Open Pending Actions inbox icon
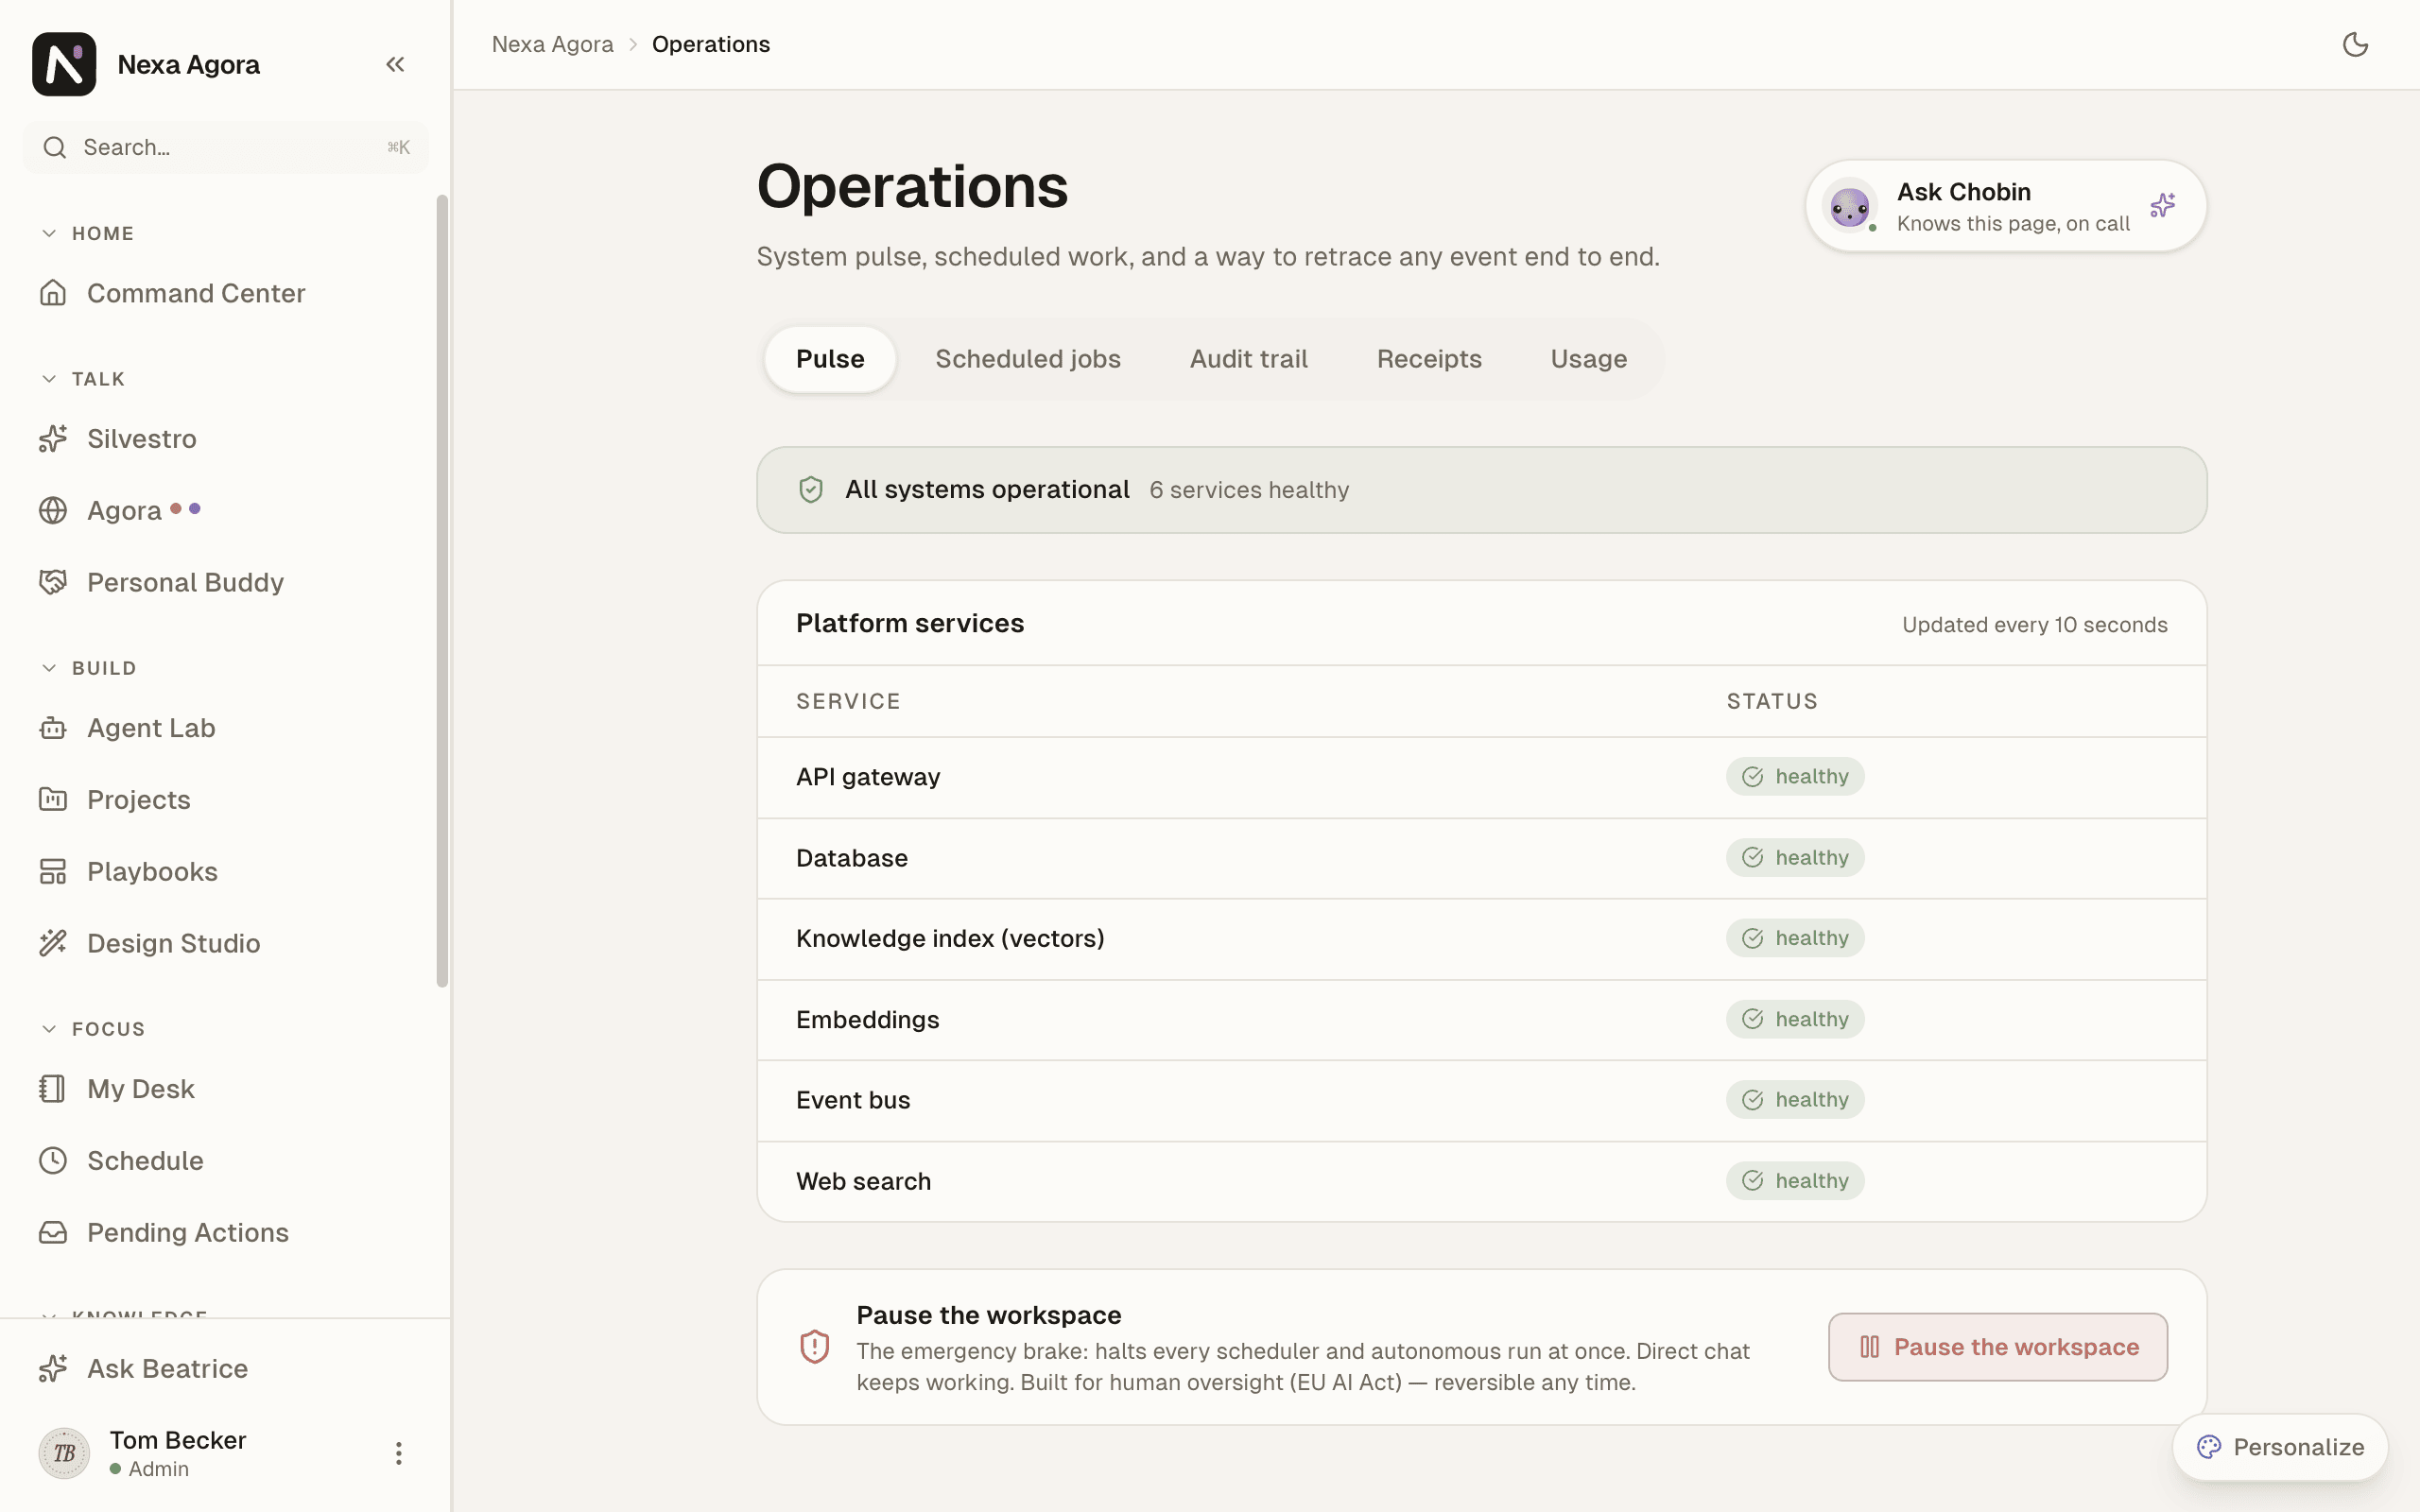 (53, 1233)
